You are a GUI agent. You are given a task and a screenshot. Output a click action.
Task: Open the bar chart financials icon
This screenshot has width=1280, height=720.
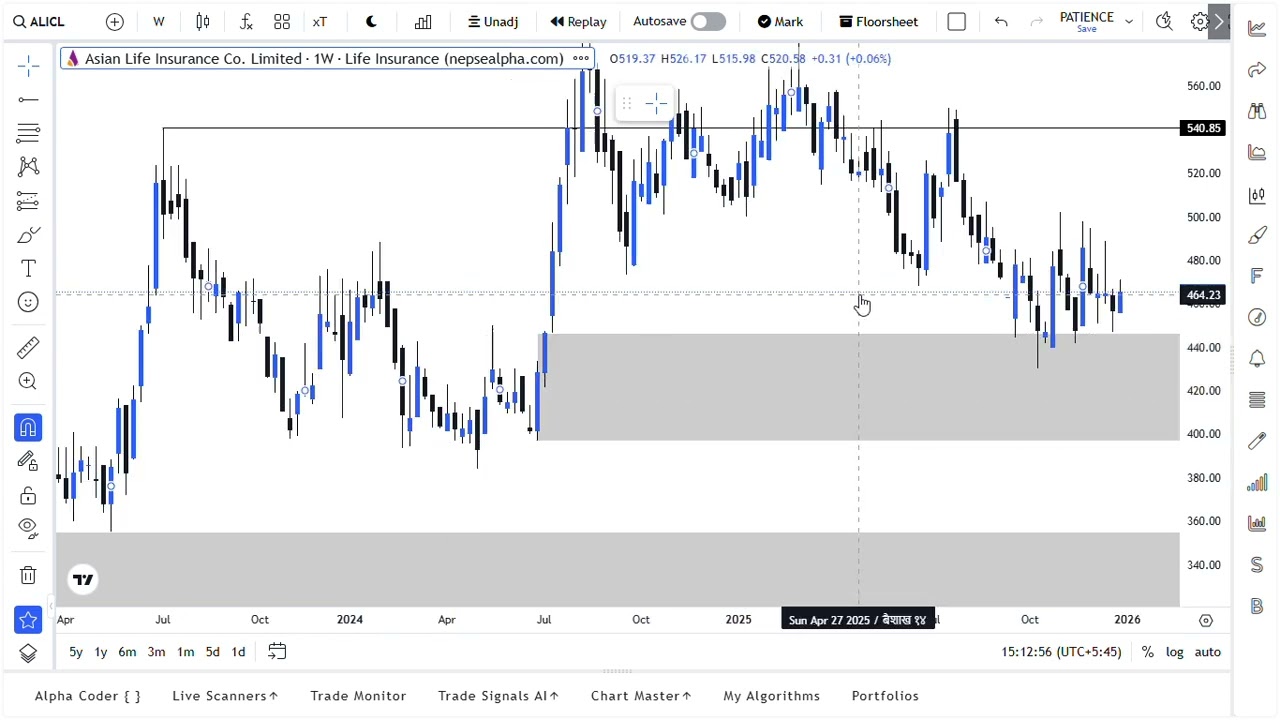(423, 21)
